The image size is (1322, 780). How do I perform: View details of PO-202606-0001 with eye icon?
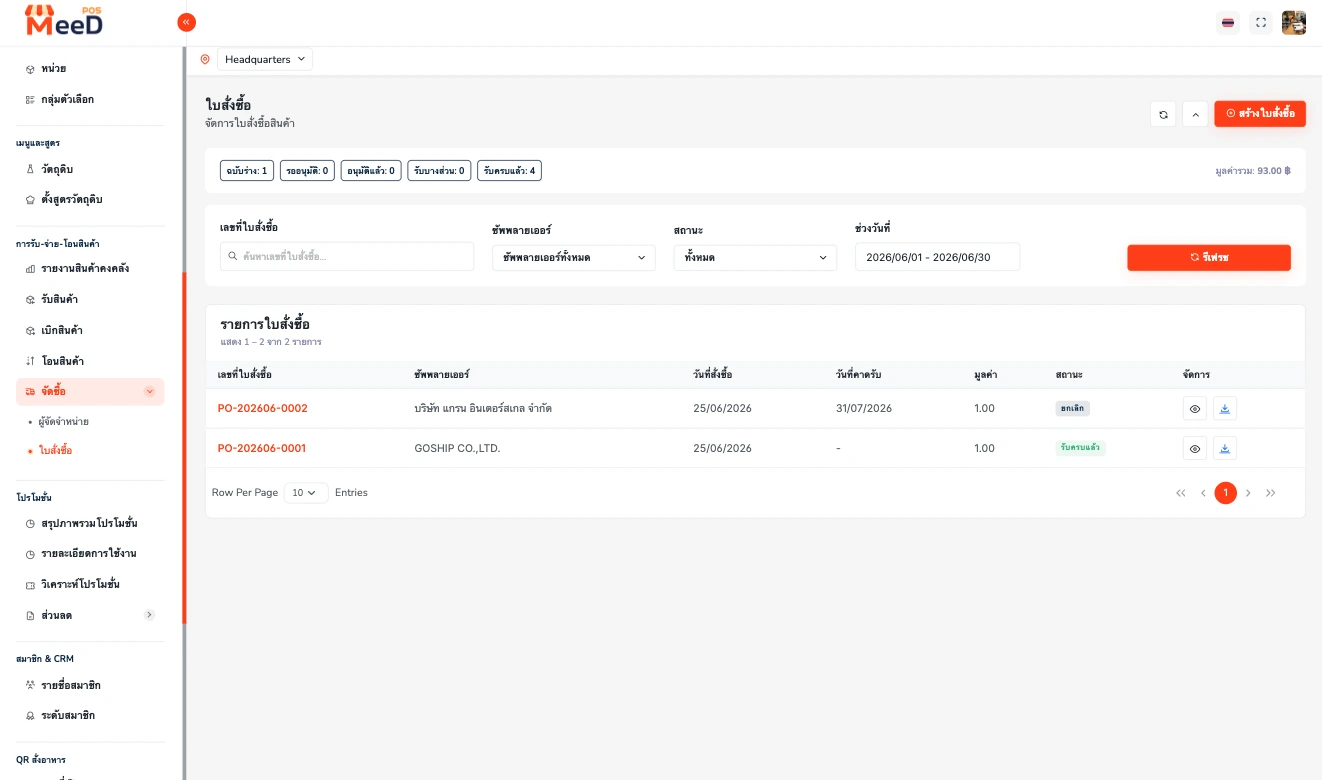(1194, 448)
